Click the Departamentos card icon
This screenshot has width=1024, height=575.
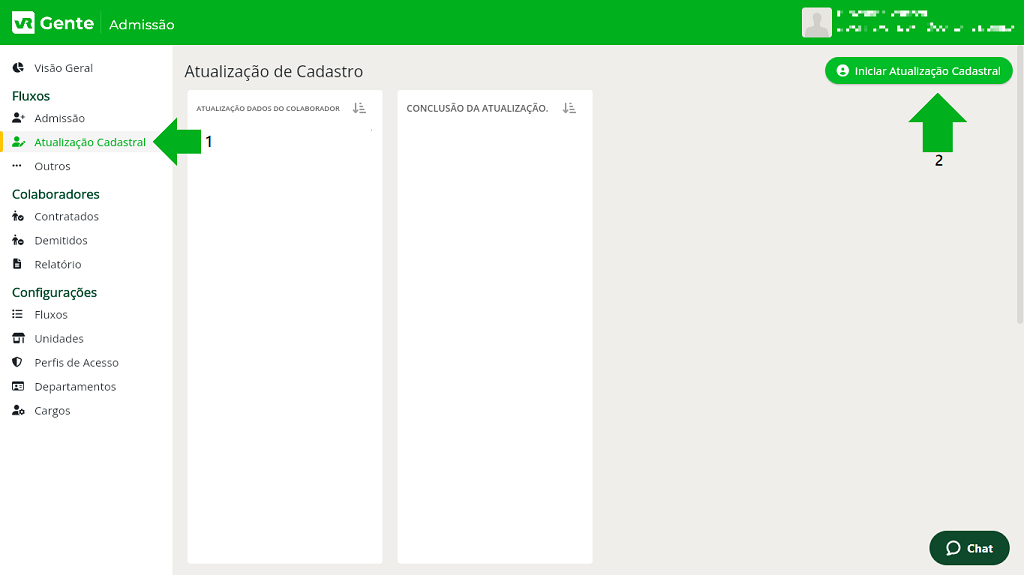point(17,386)
